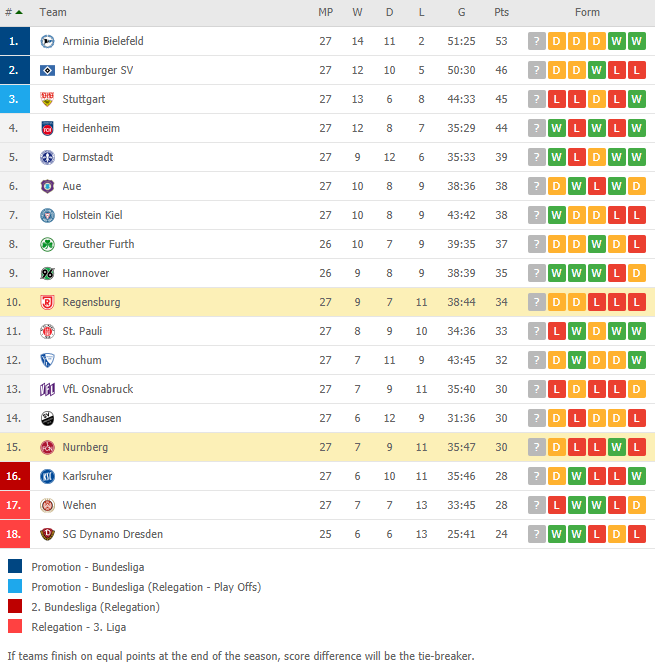
Task: Click the SG Dynamo Dresden crest
Action: (x=47, y=534)
